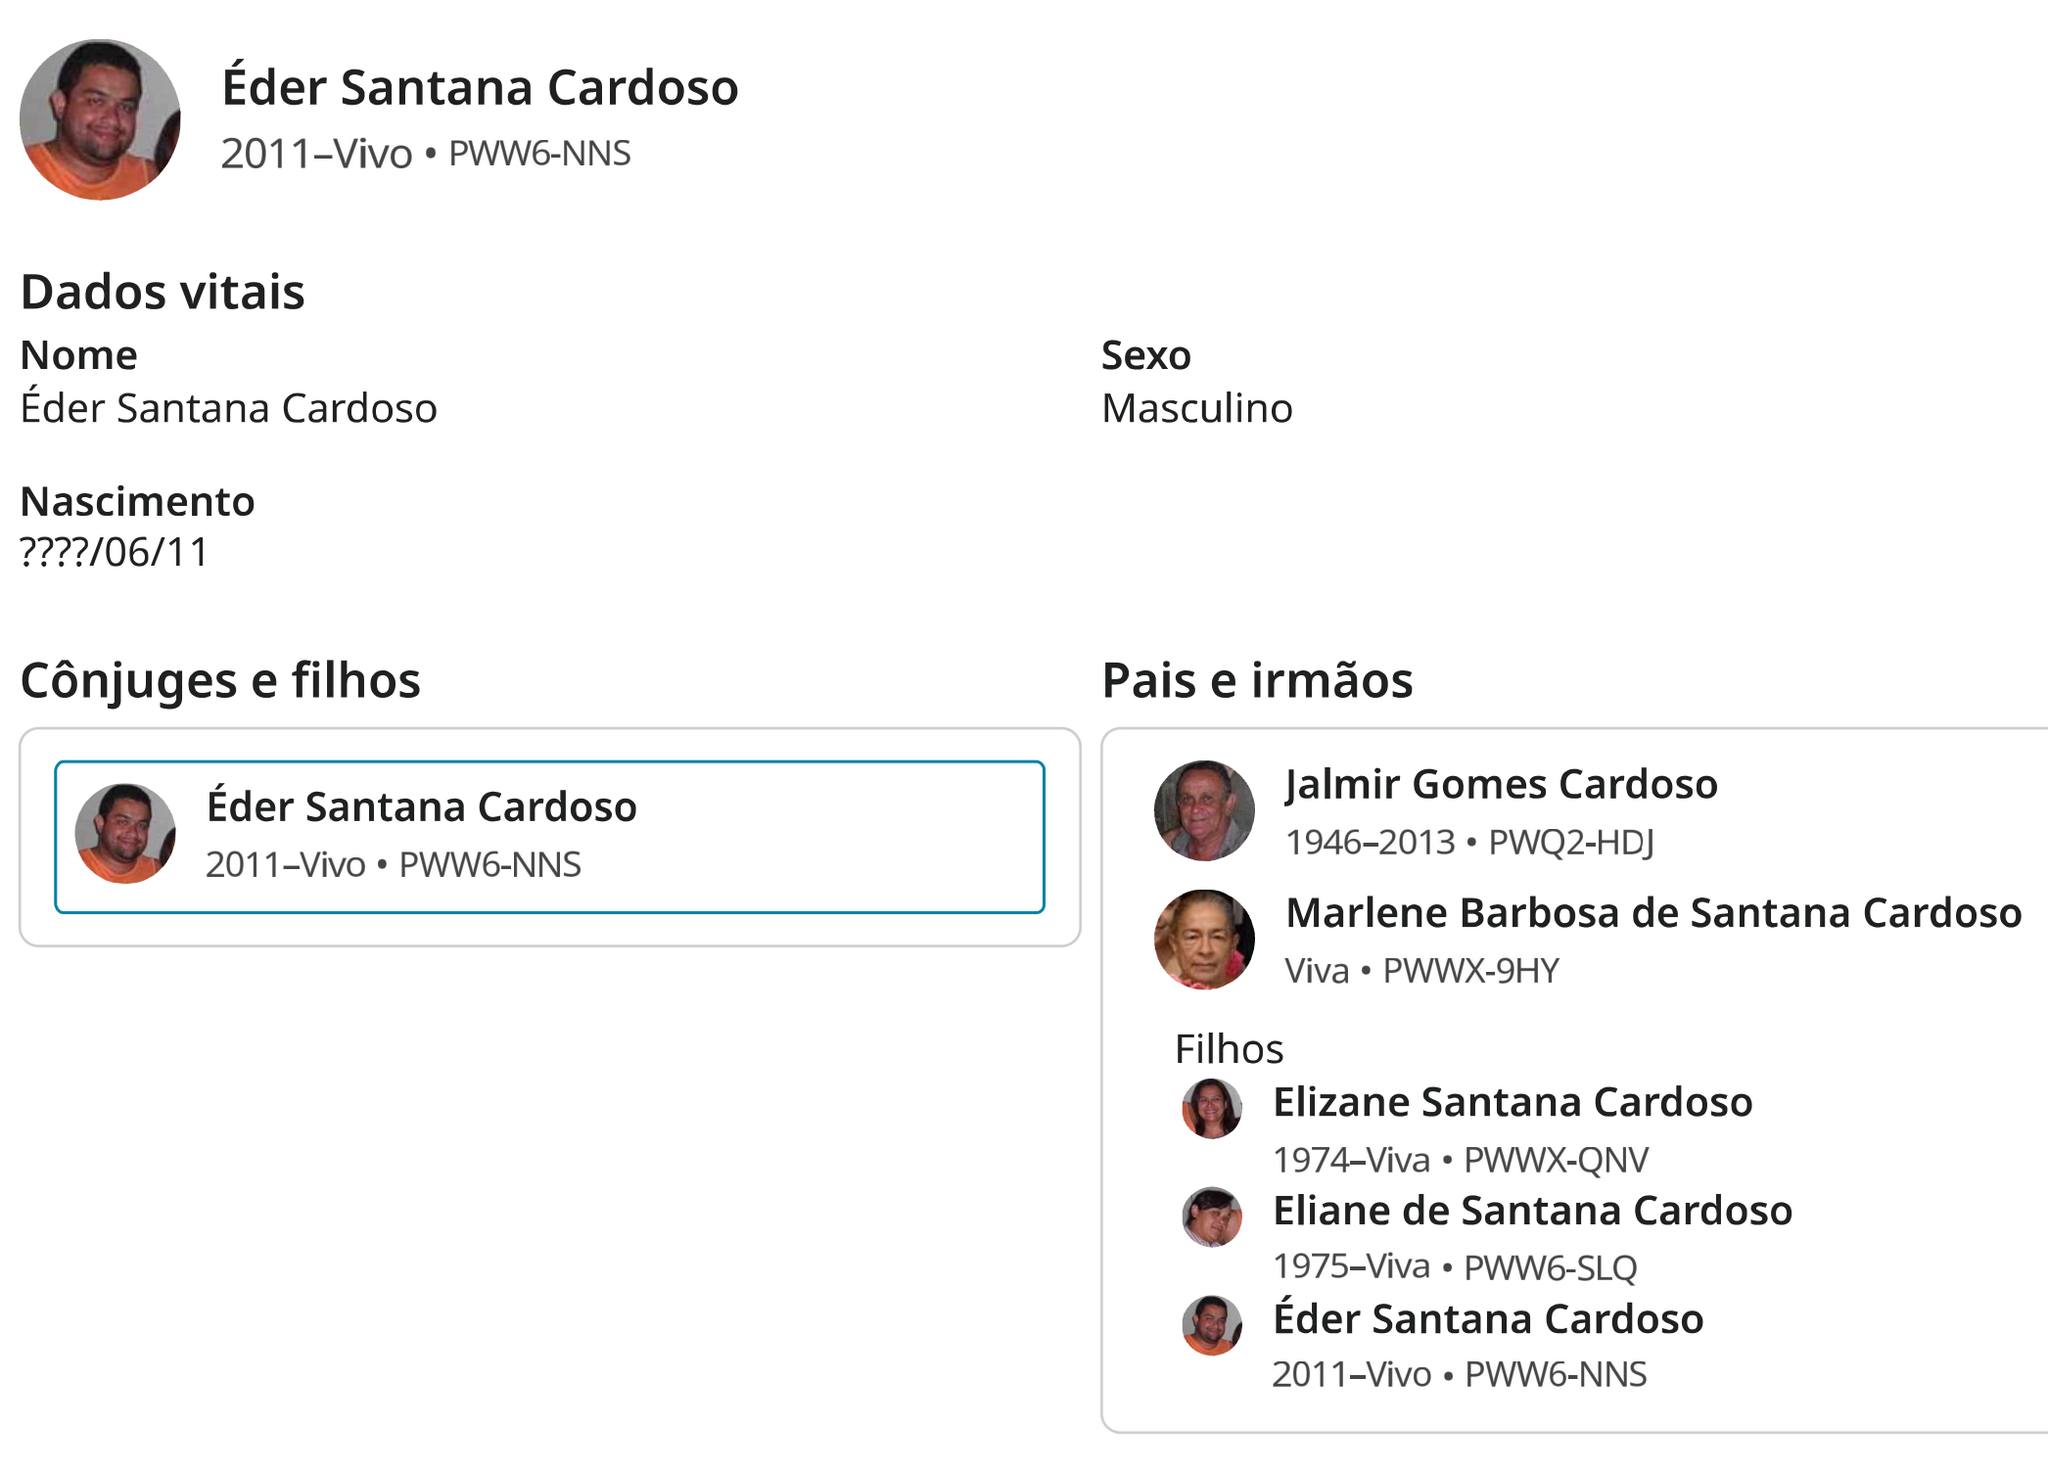
Task: Open Jalmir Gomes Cardoso's portrait photo
Action: [x=1204, y=811]
